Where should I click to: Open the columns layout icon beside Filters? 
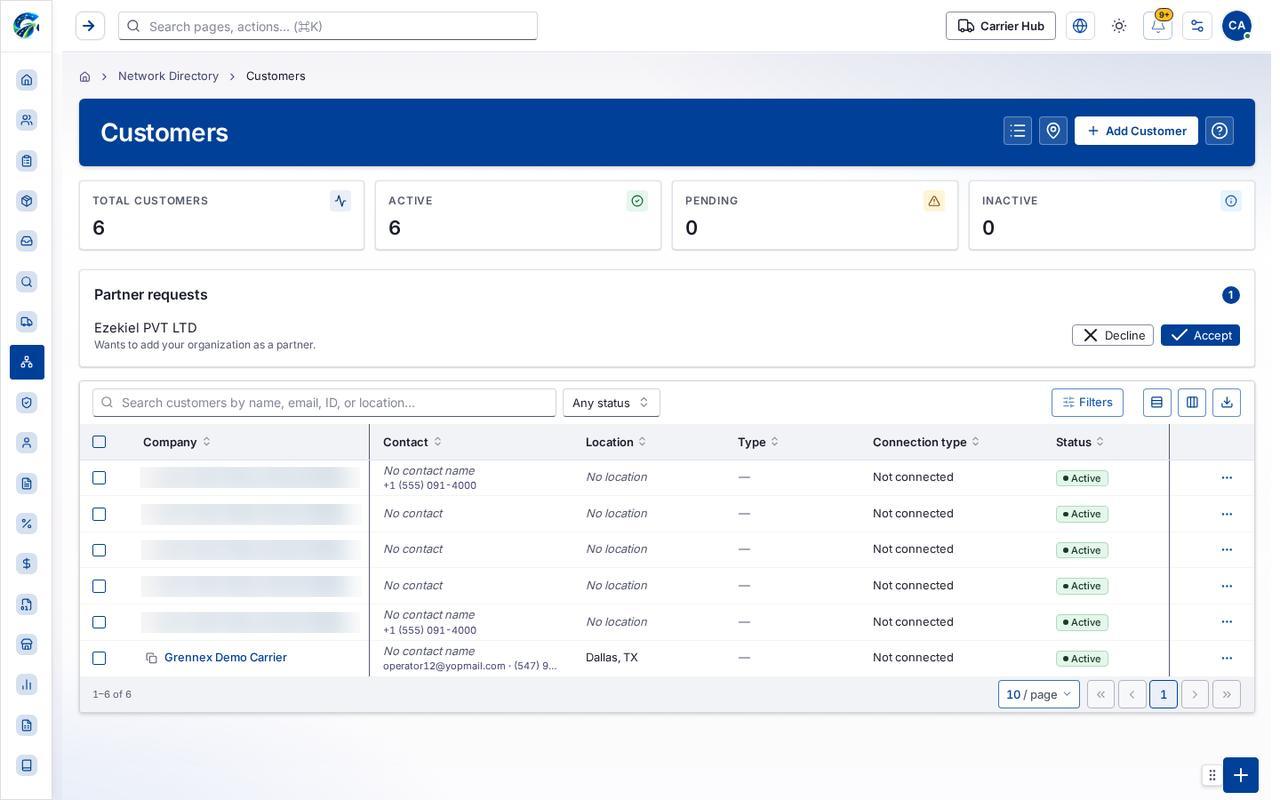pos(1192,403)
